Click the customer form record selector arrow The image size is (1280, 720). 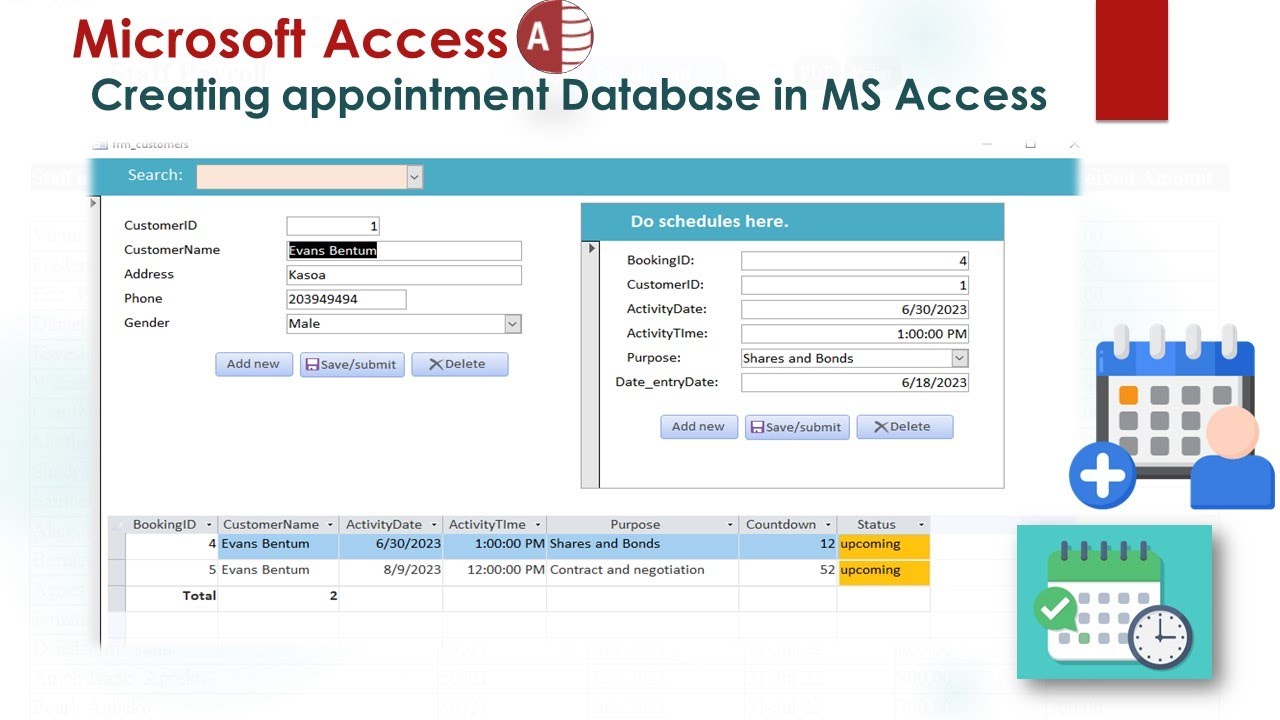(95, 203)
